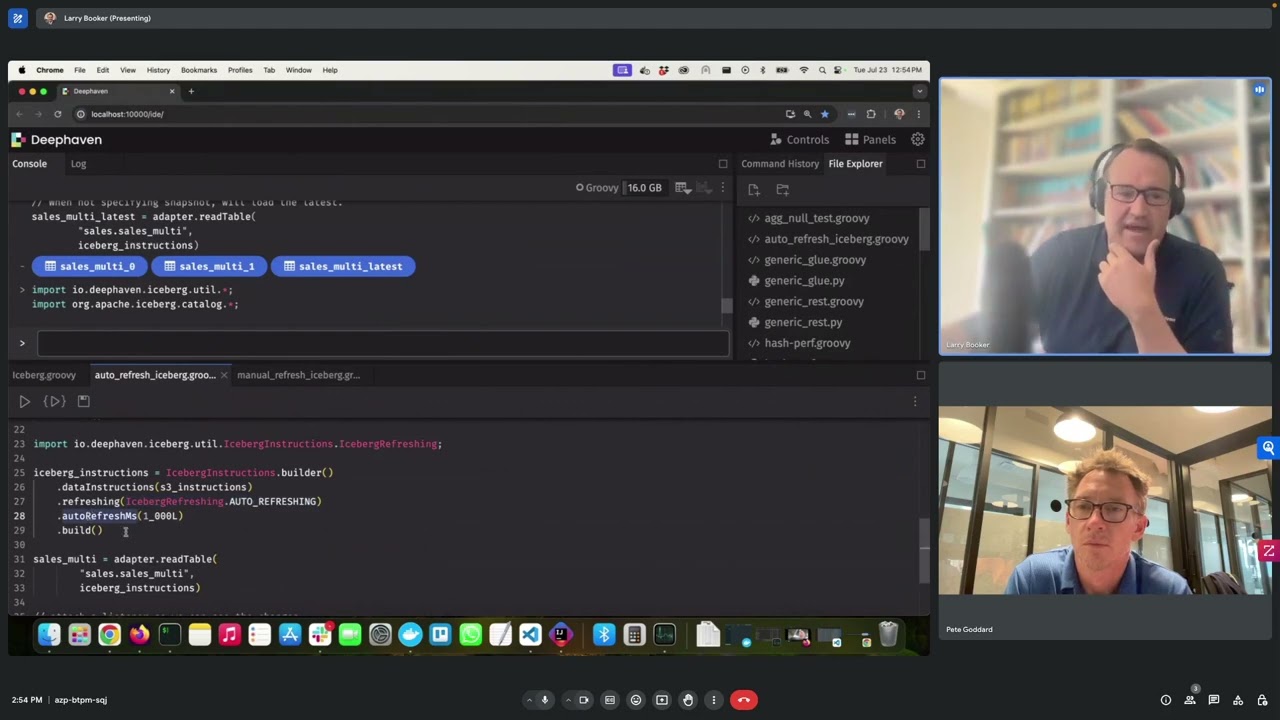
Task: Open the manual_refresh_iceberg editor tab
Action: [298, 375]
